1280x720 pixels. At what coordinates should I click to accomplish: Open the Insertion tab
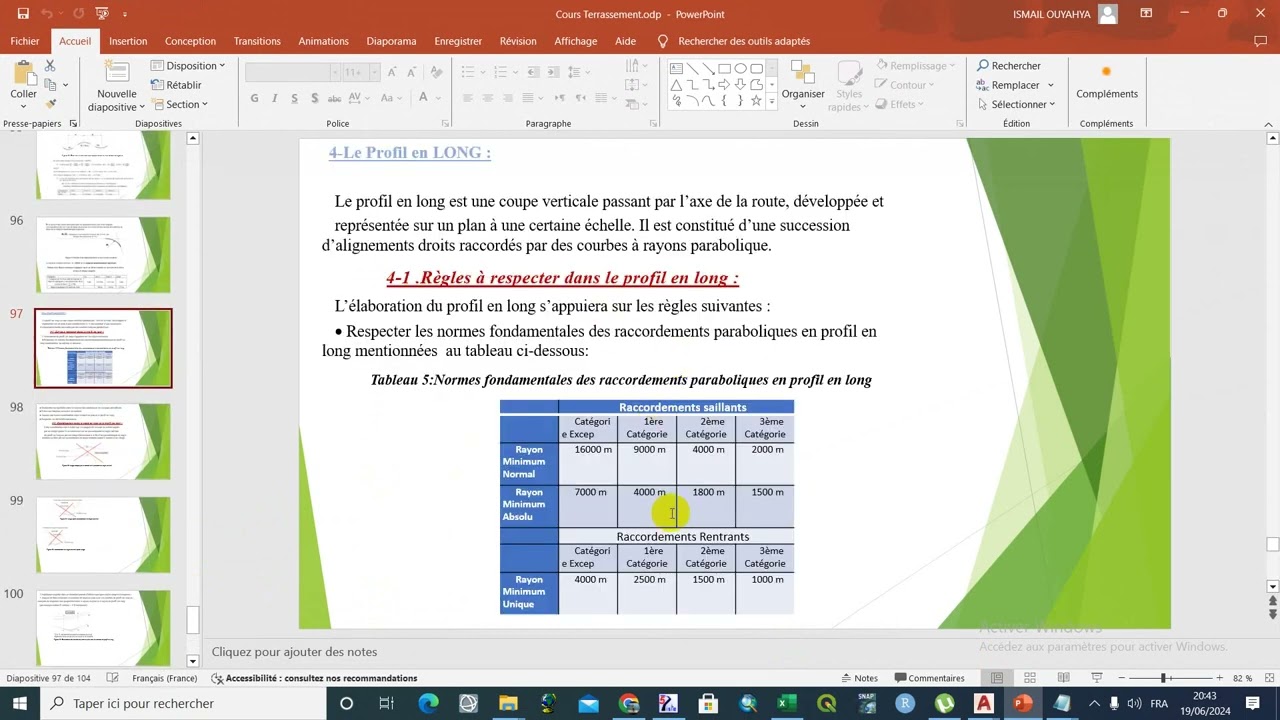(x=128, y=41)
